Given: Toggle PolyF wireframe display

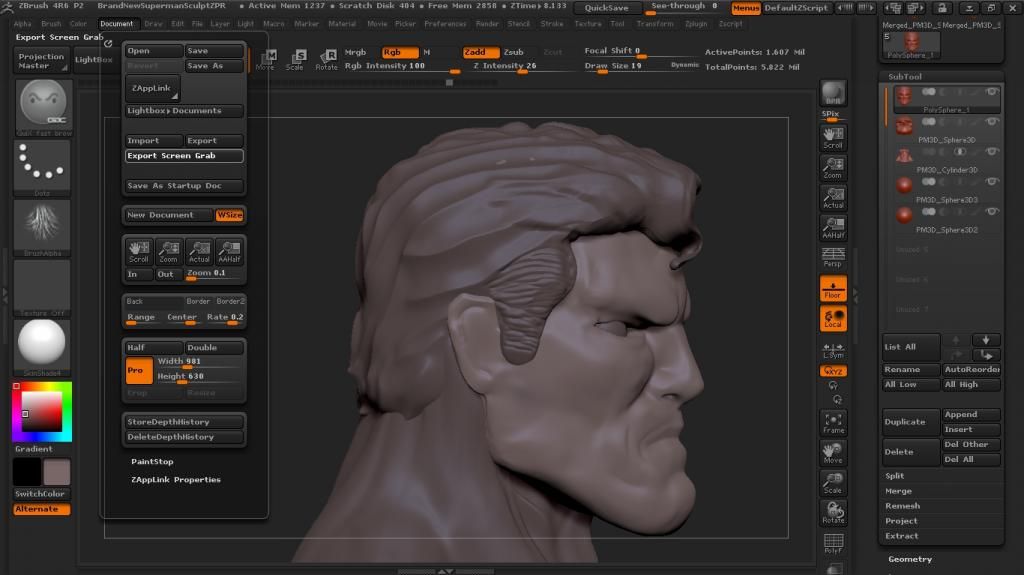Looking at the screenshot, I should click(833, 543).
